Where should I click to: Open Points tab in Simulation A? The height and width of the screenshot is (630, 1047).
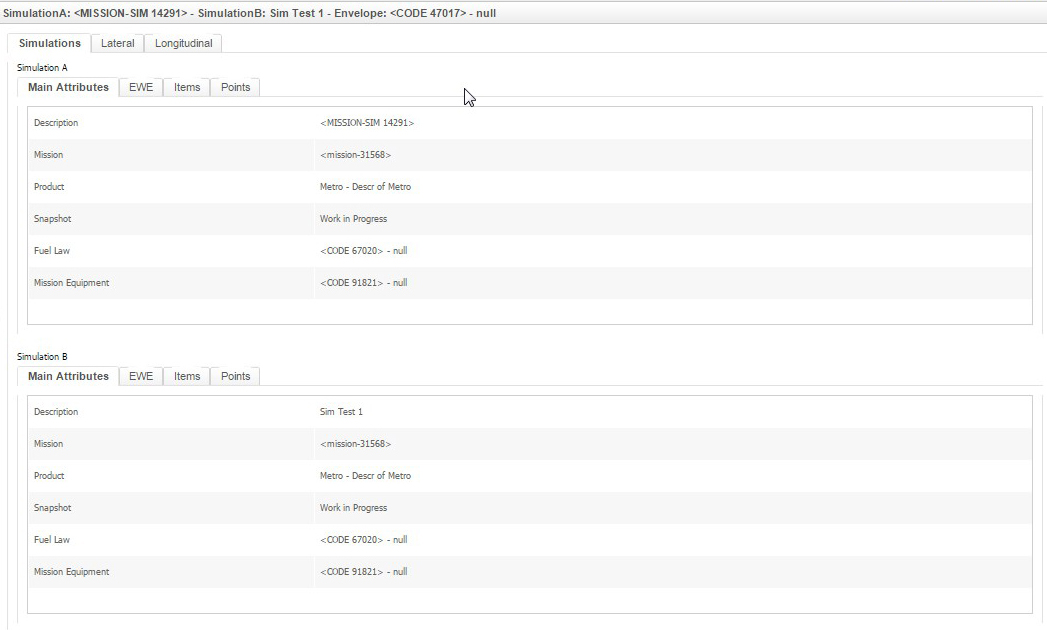(236, 88)
